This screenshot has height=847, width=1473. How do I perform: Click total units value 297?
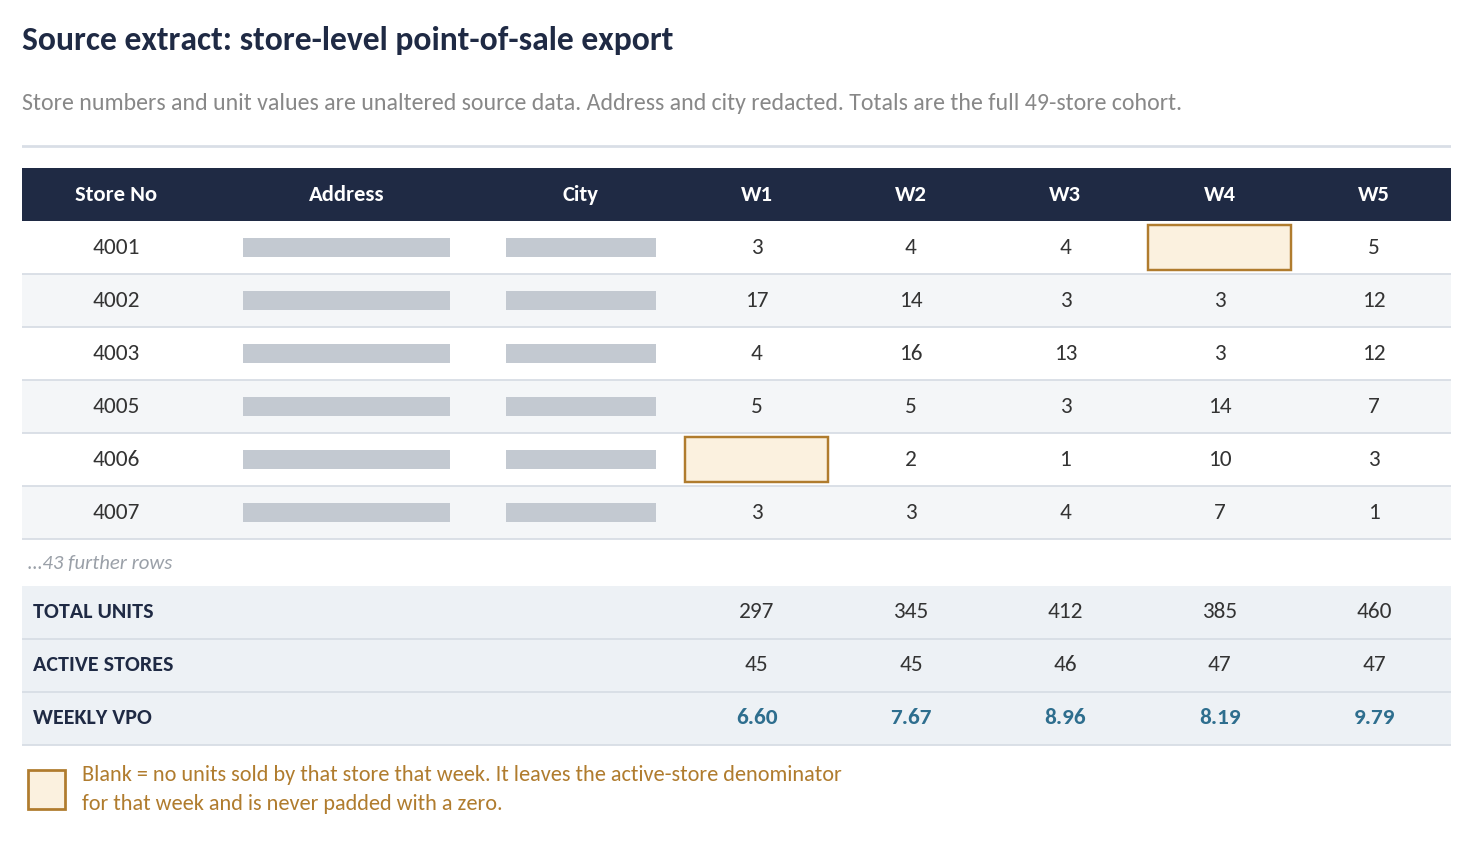[756, 611]
